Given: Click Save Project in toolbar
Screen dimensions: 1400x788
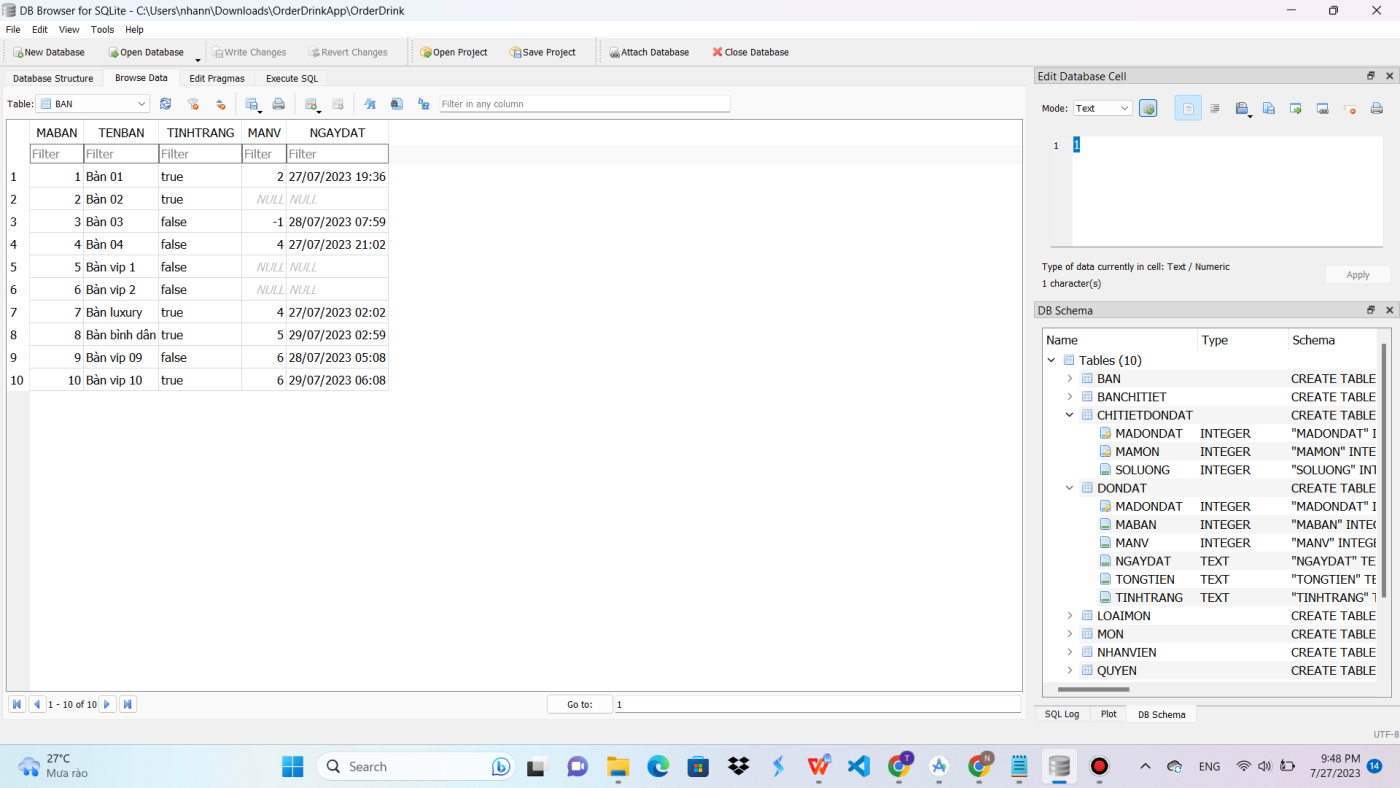Looking at the screenshot, I should pyautogui.click(x=542, y=52).
